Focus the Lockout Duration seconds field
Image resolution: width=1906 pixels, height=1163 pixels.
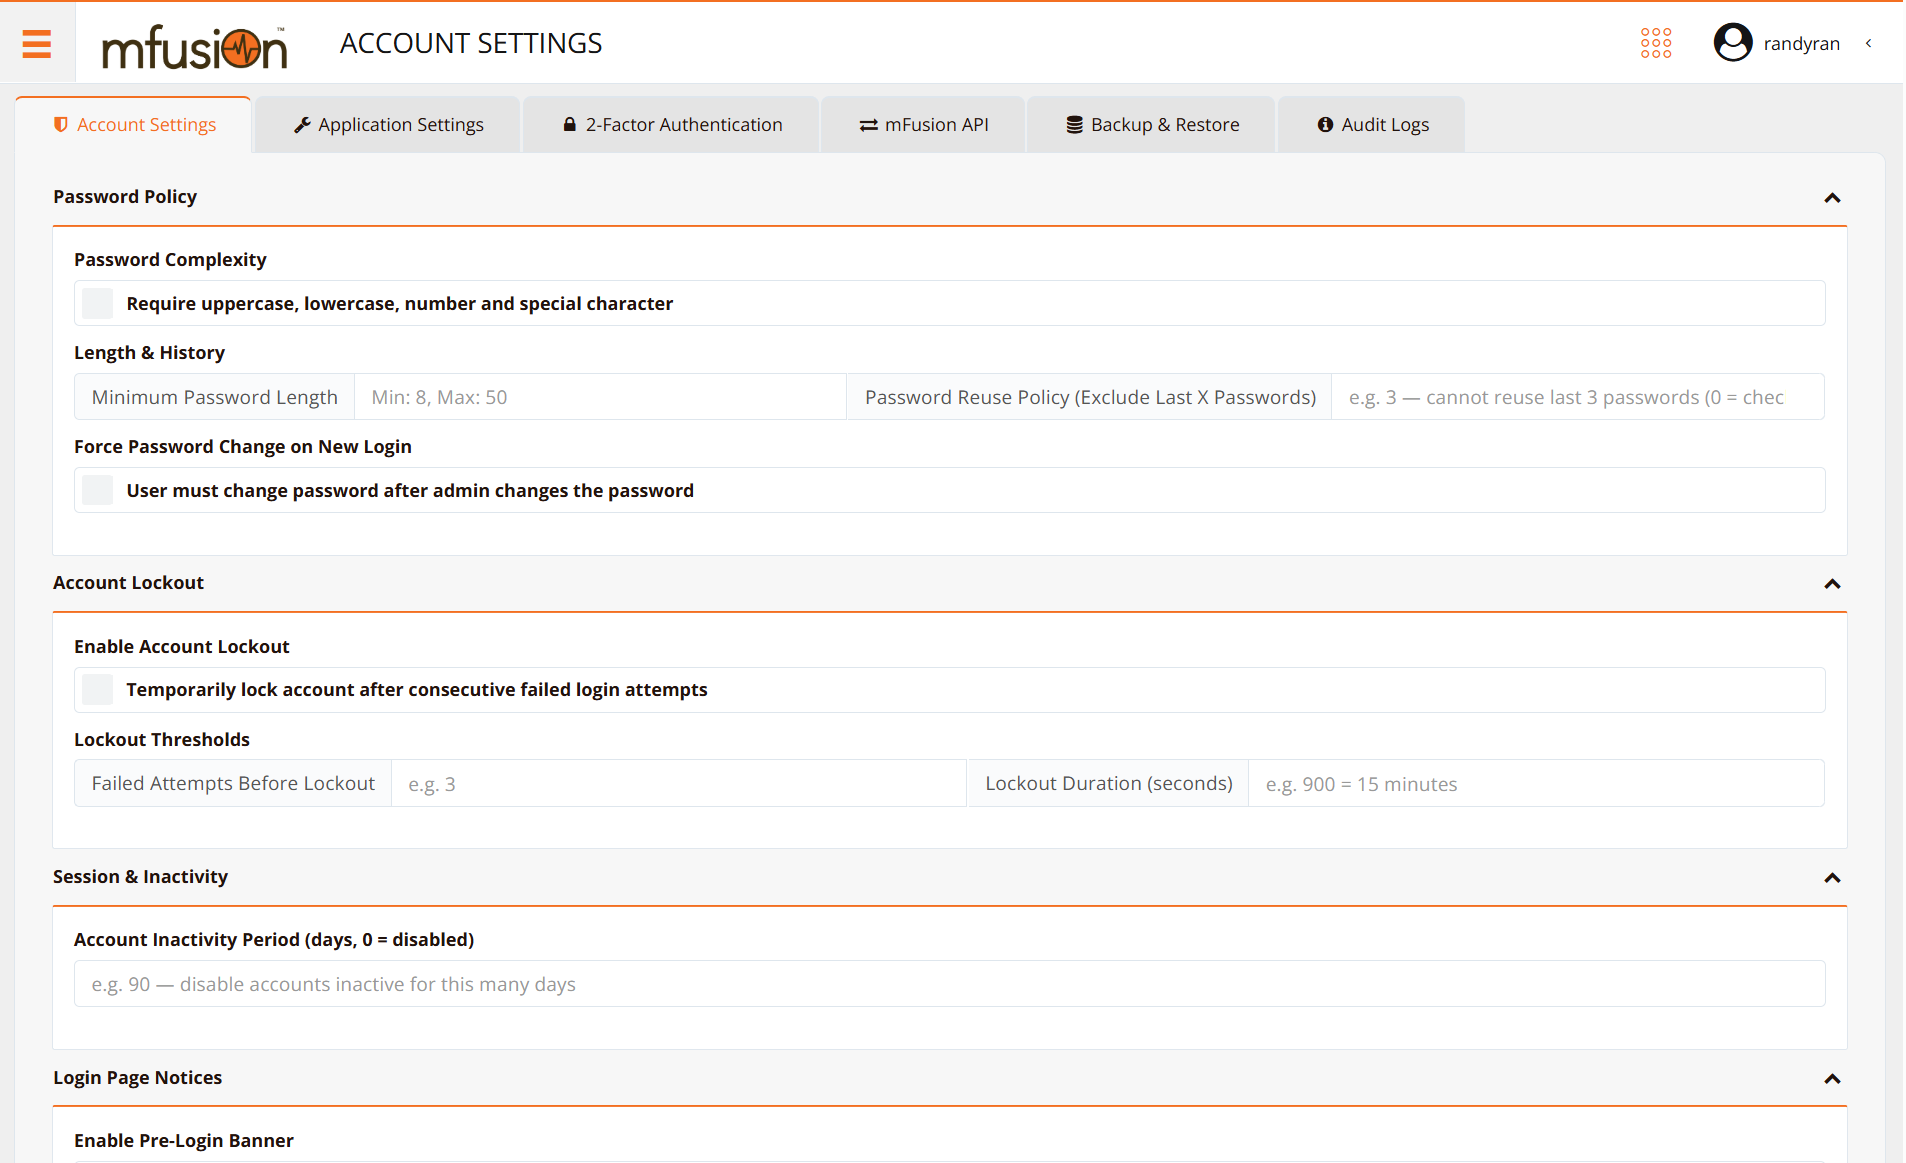point(1535,784)
